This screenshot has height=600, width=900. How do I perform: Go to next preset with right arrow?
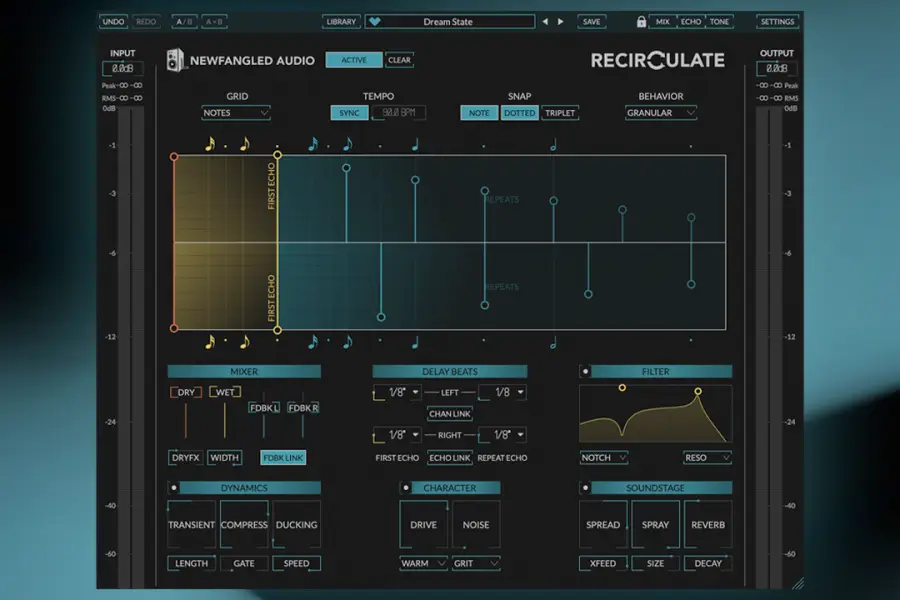tap(561, 22)
